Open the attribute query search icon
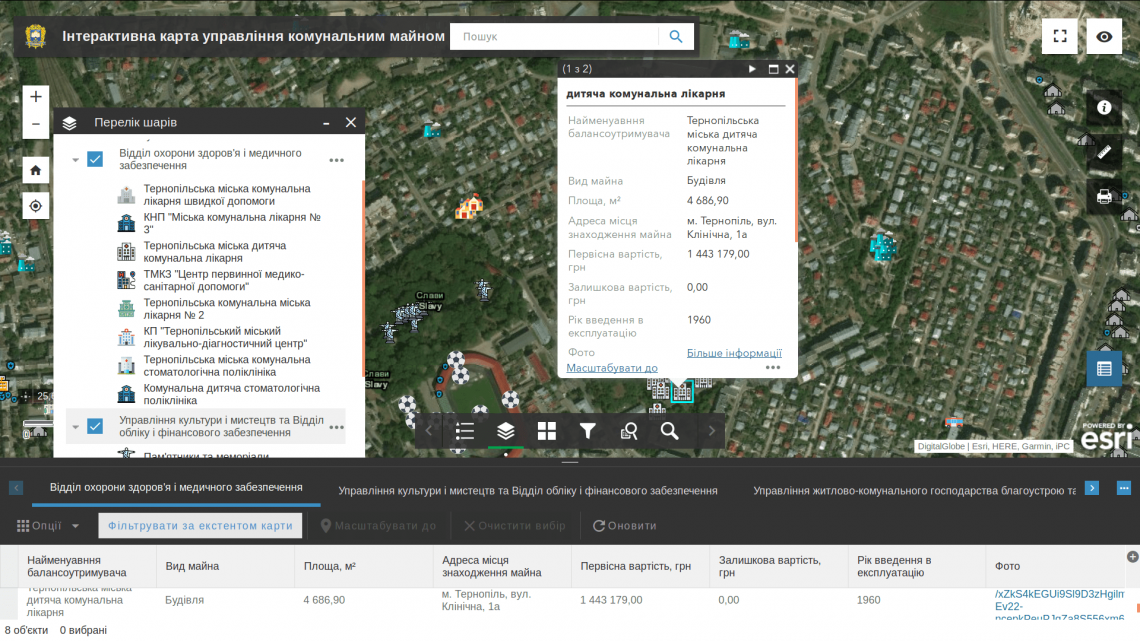The image size is (1140, 641). (x=629, y=431)
